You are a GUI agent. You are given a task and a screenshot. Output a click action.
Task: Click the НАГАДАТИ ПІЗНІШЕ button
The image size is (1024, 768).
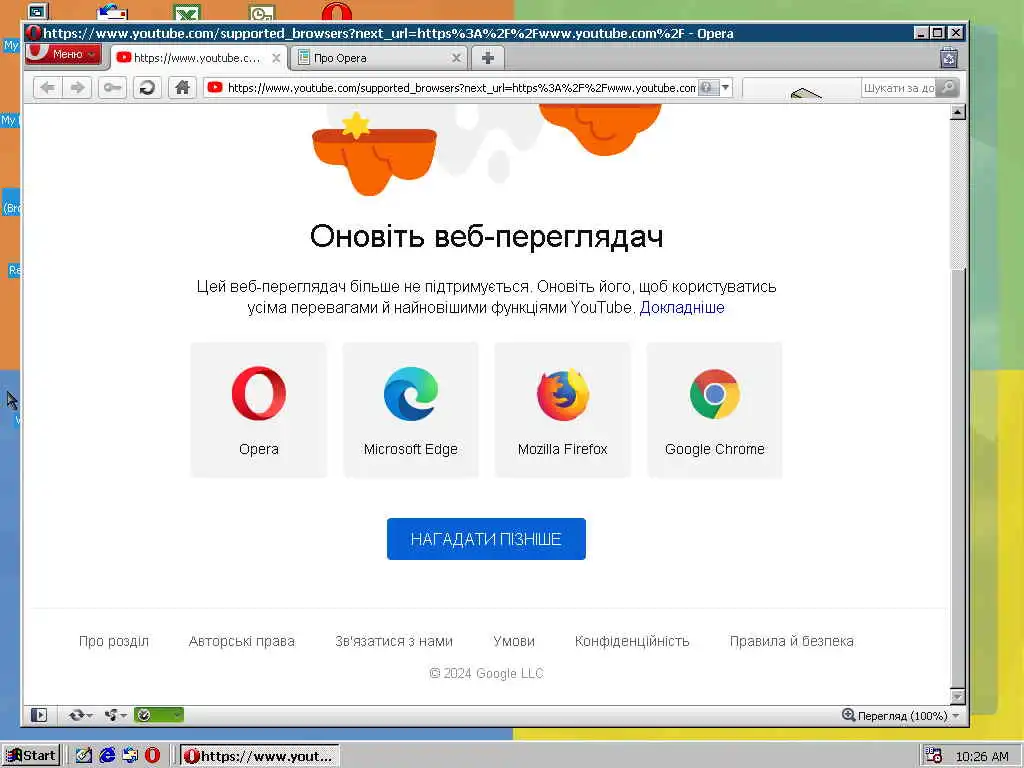point(486,539)
